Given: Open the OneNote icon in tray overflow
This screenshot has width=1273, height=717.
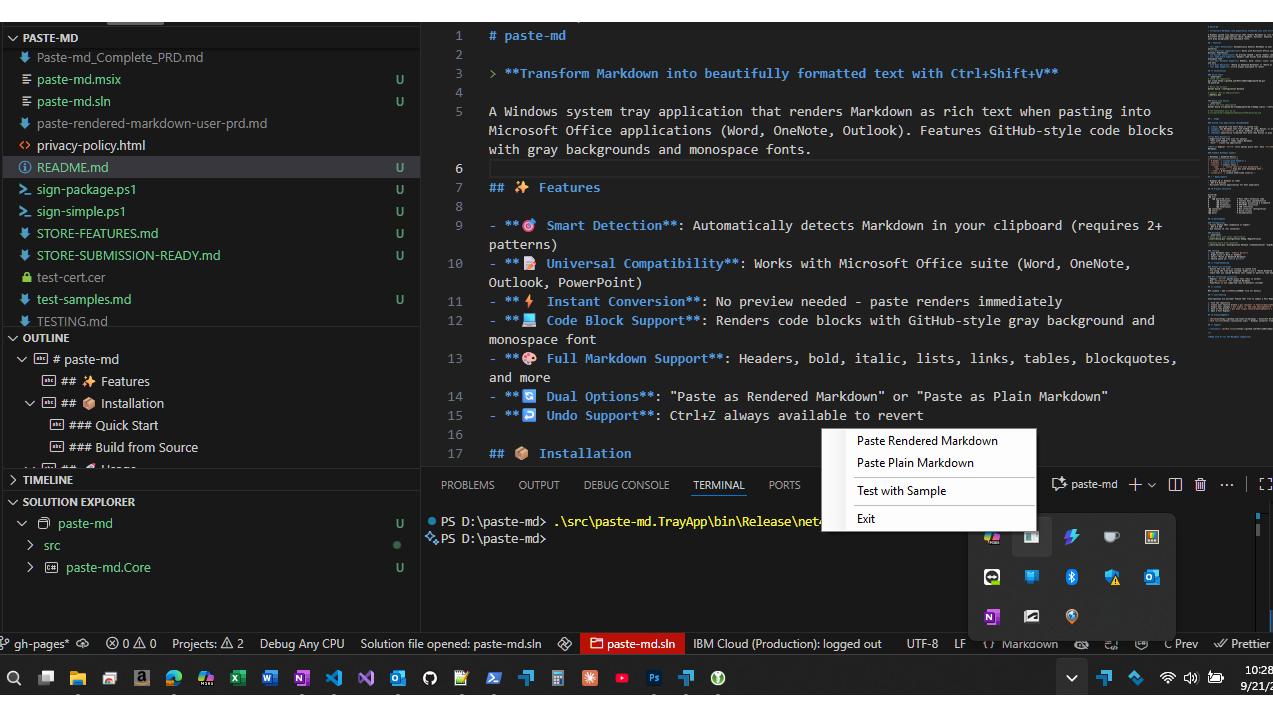Looking at the screenshot, I should point(991,617).
